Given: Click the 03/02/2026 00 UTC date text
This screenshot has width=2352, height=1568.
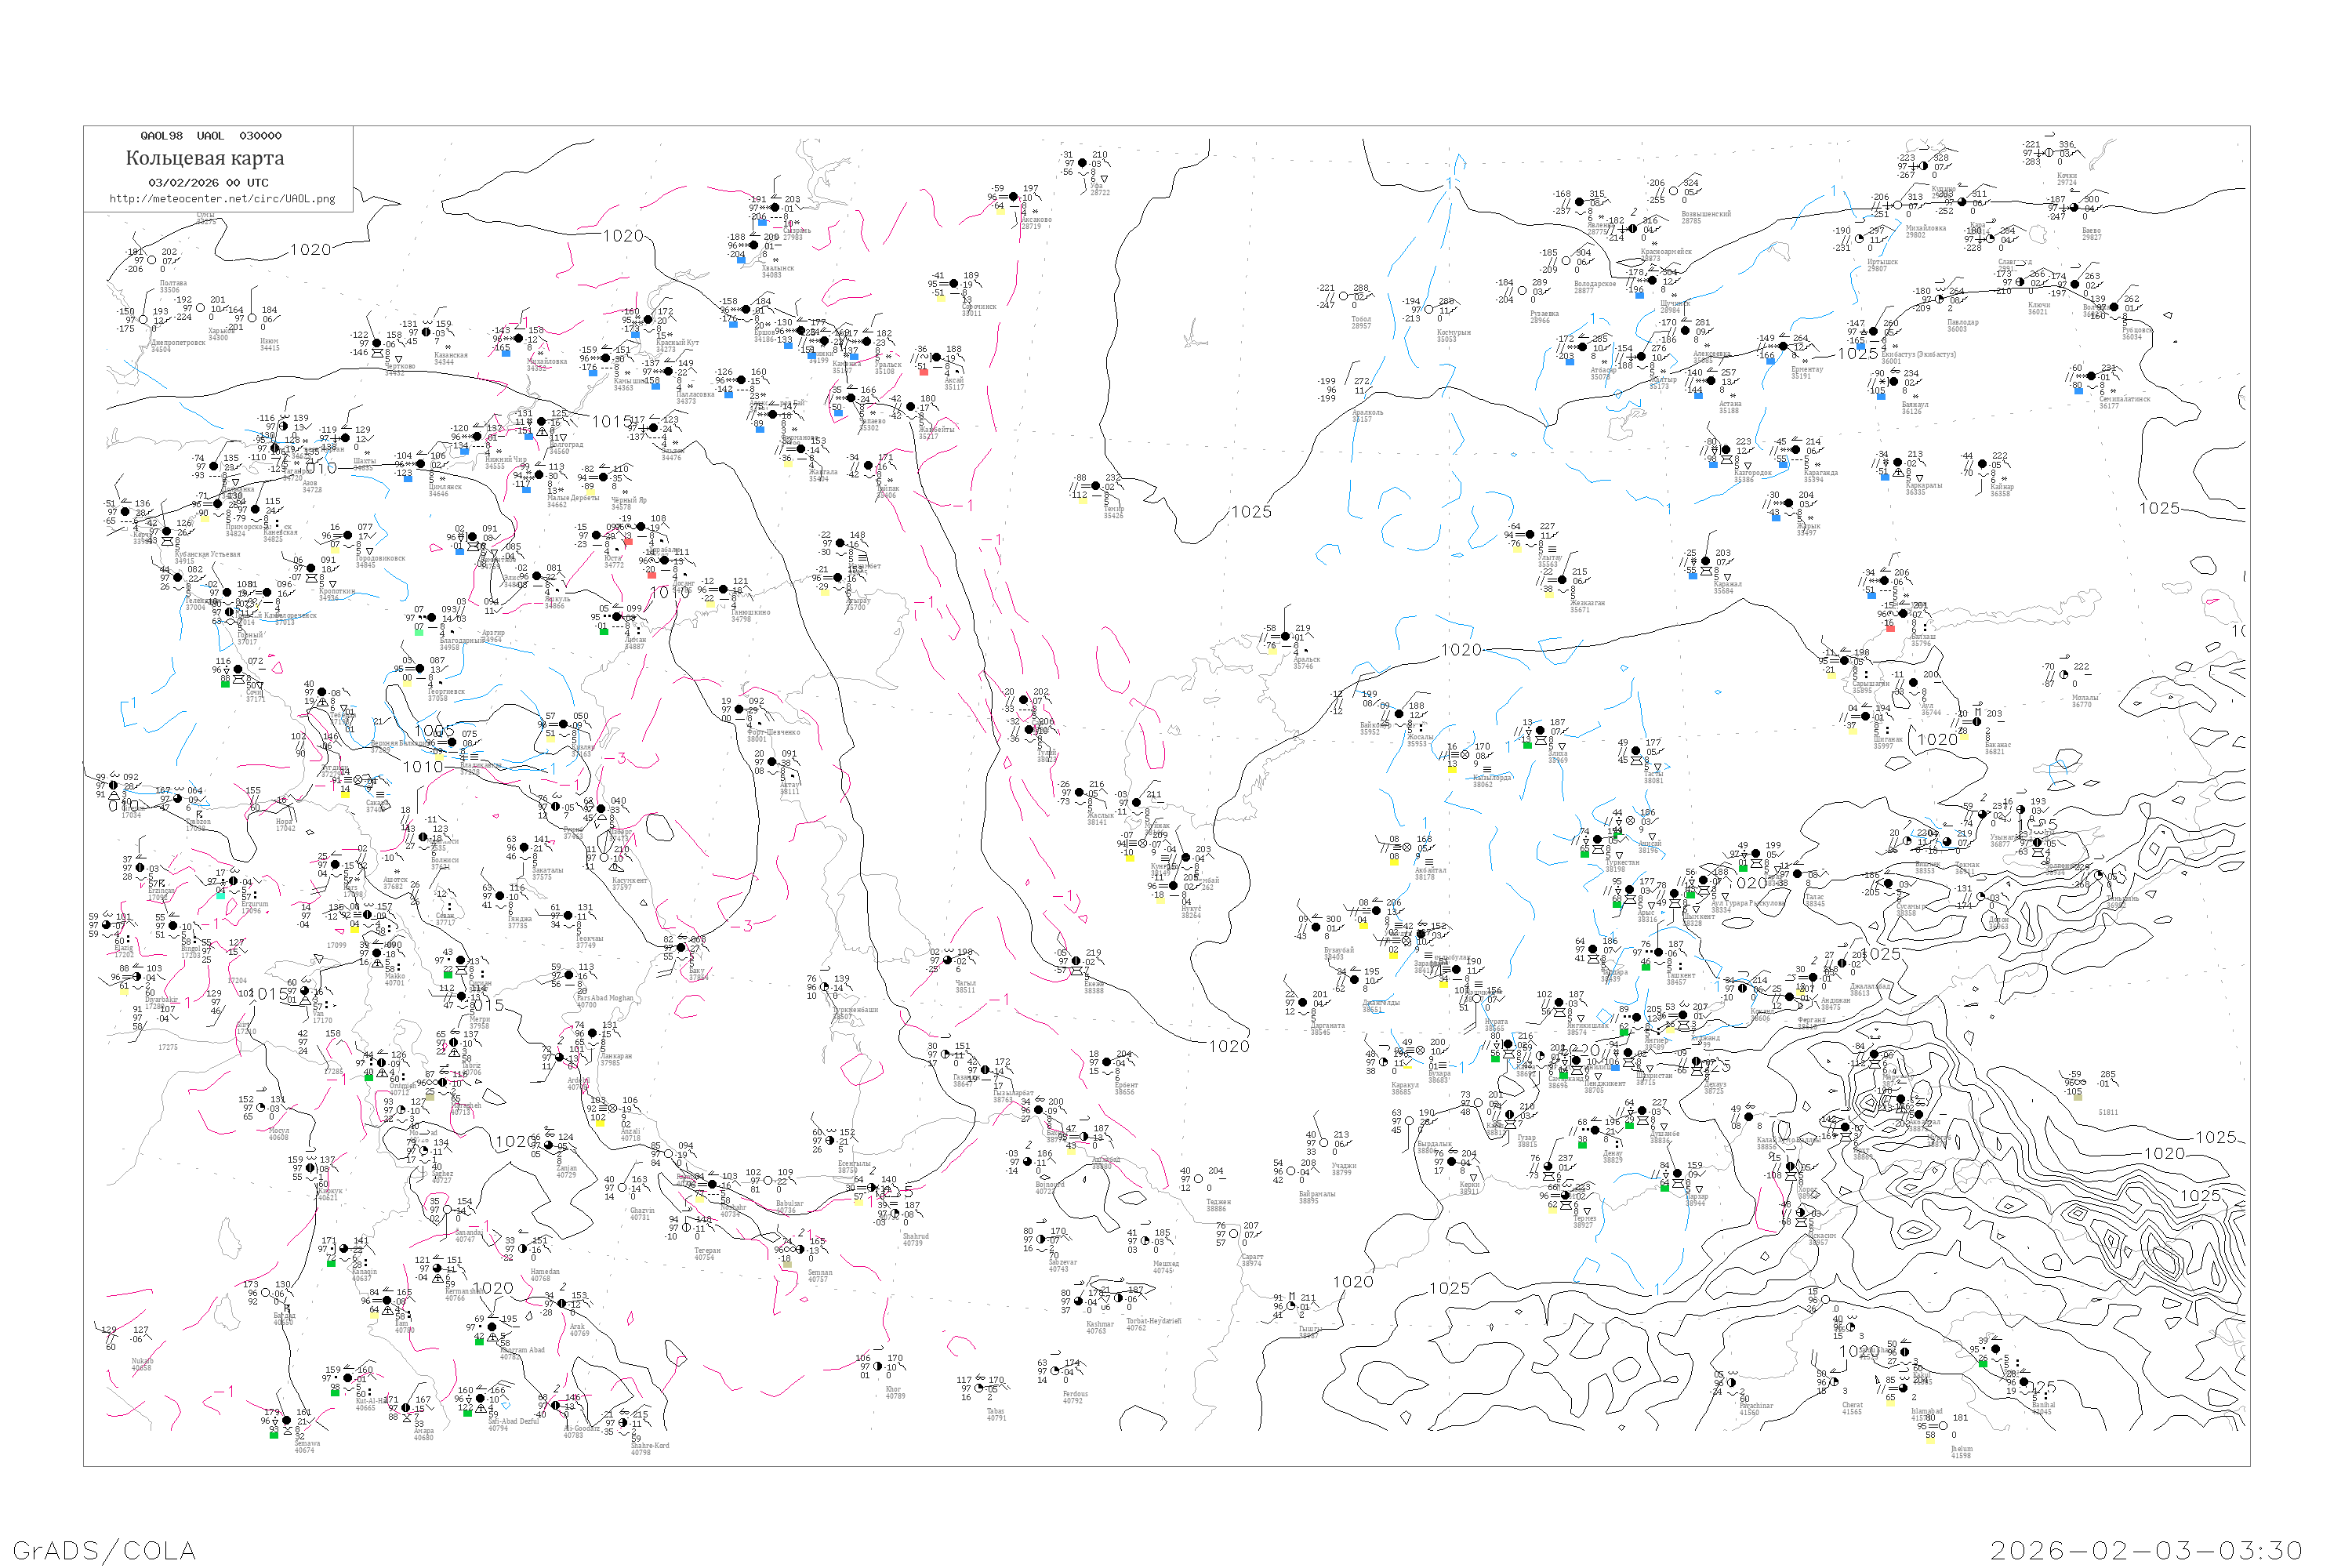Looking at the screenshot, I should (208, 182).
